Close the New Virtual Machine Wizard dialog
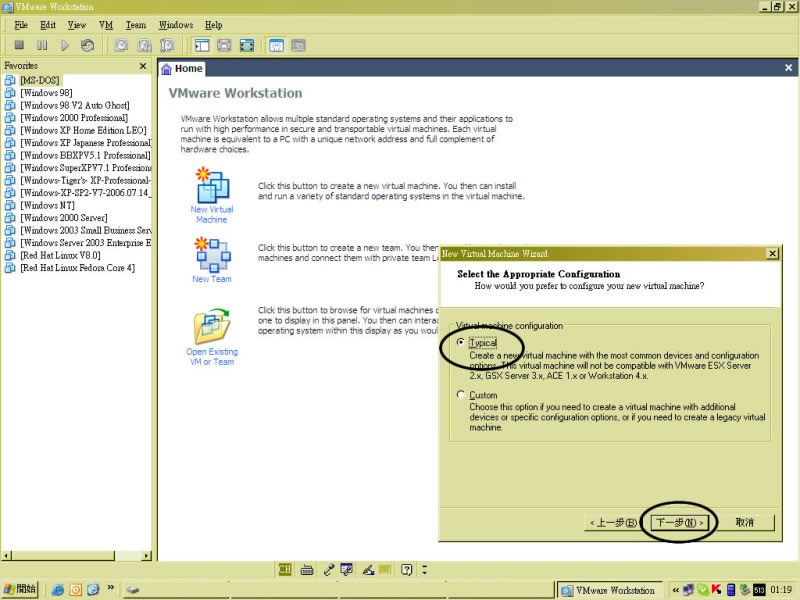Viewport: 800px width, 600px height. (x=772, y=254)
